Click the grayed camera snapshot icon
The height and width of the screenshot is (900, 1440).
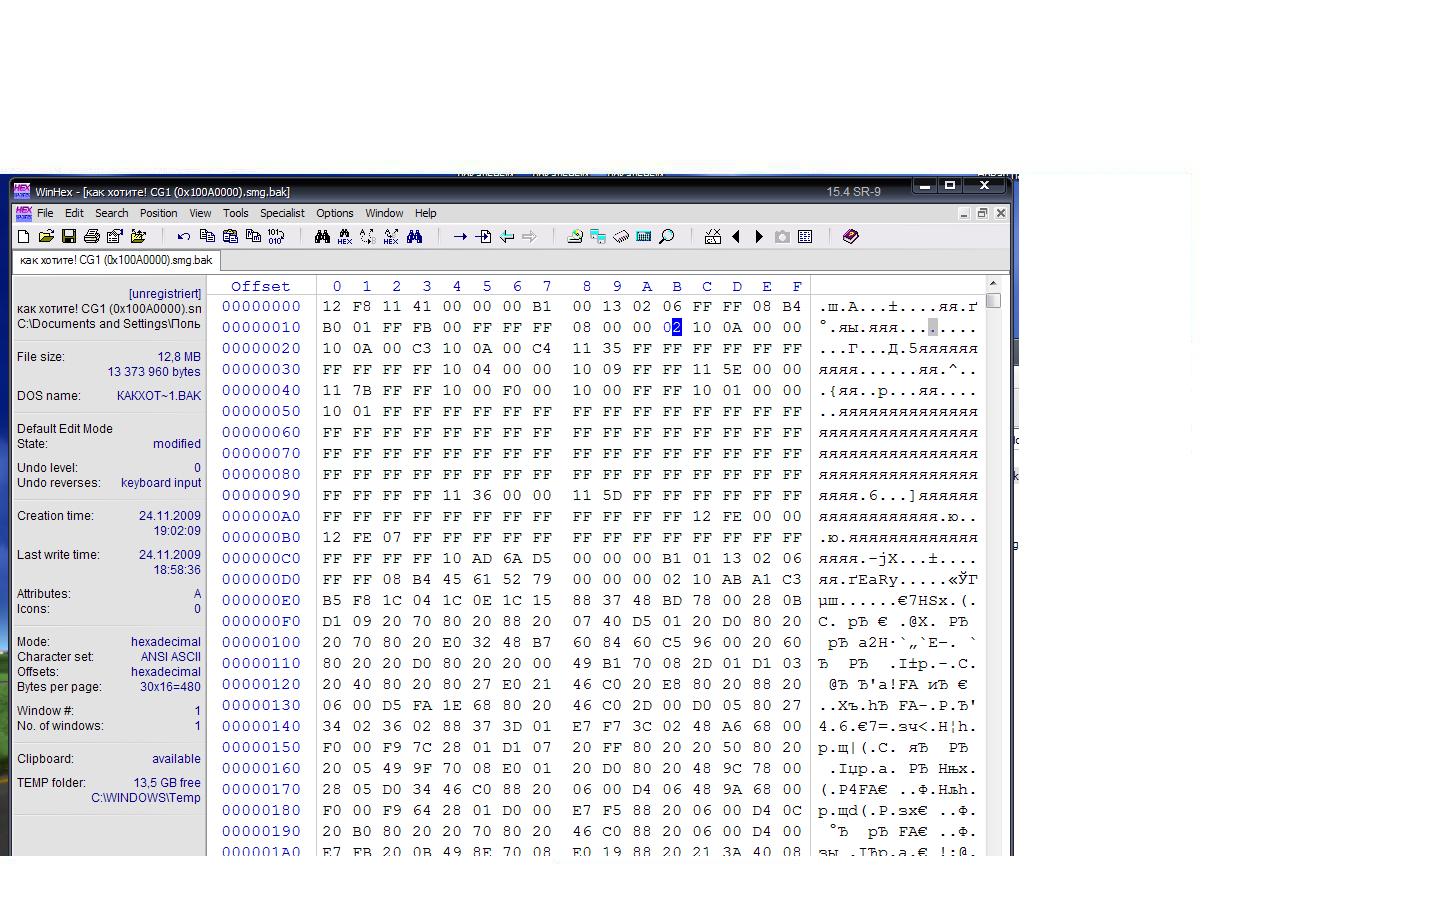pyautogui.click(x=782, y=237)
